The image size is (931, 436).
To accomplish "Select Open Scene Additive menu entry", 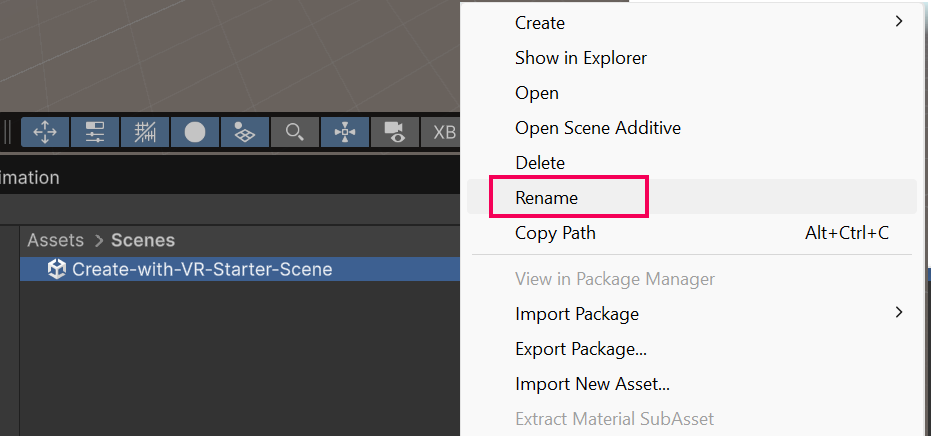I will tap(597, 127).
